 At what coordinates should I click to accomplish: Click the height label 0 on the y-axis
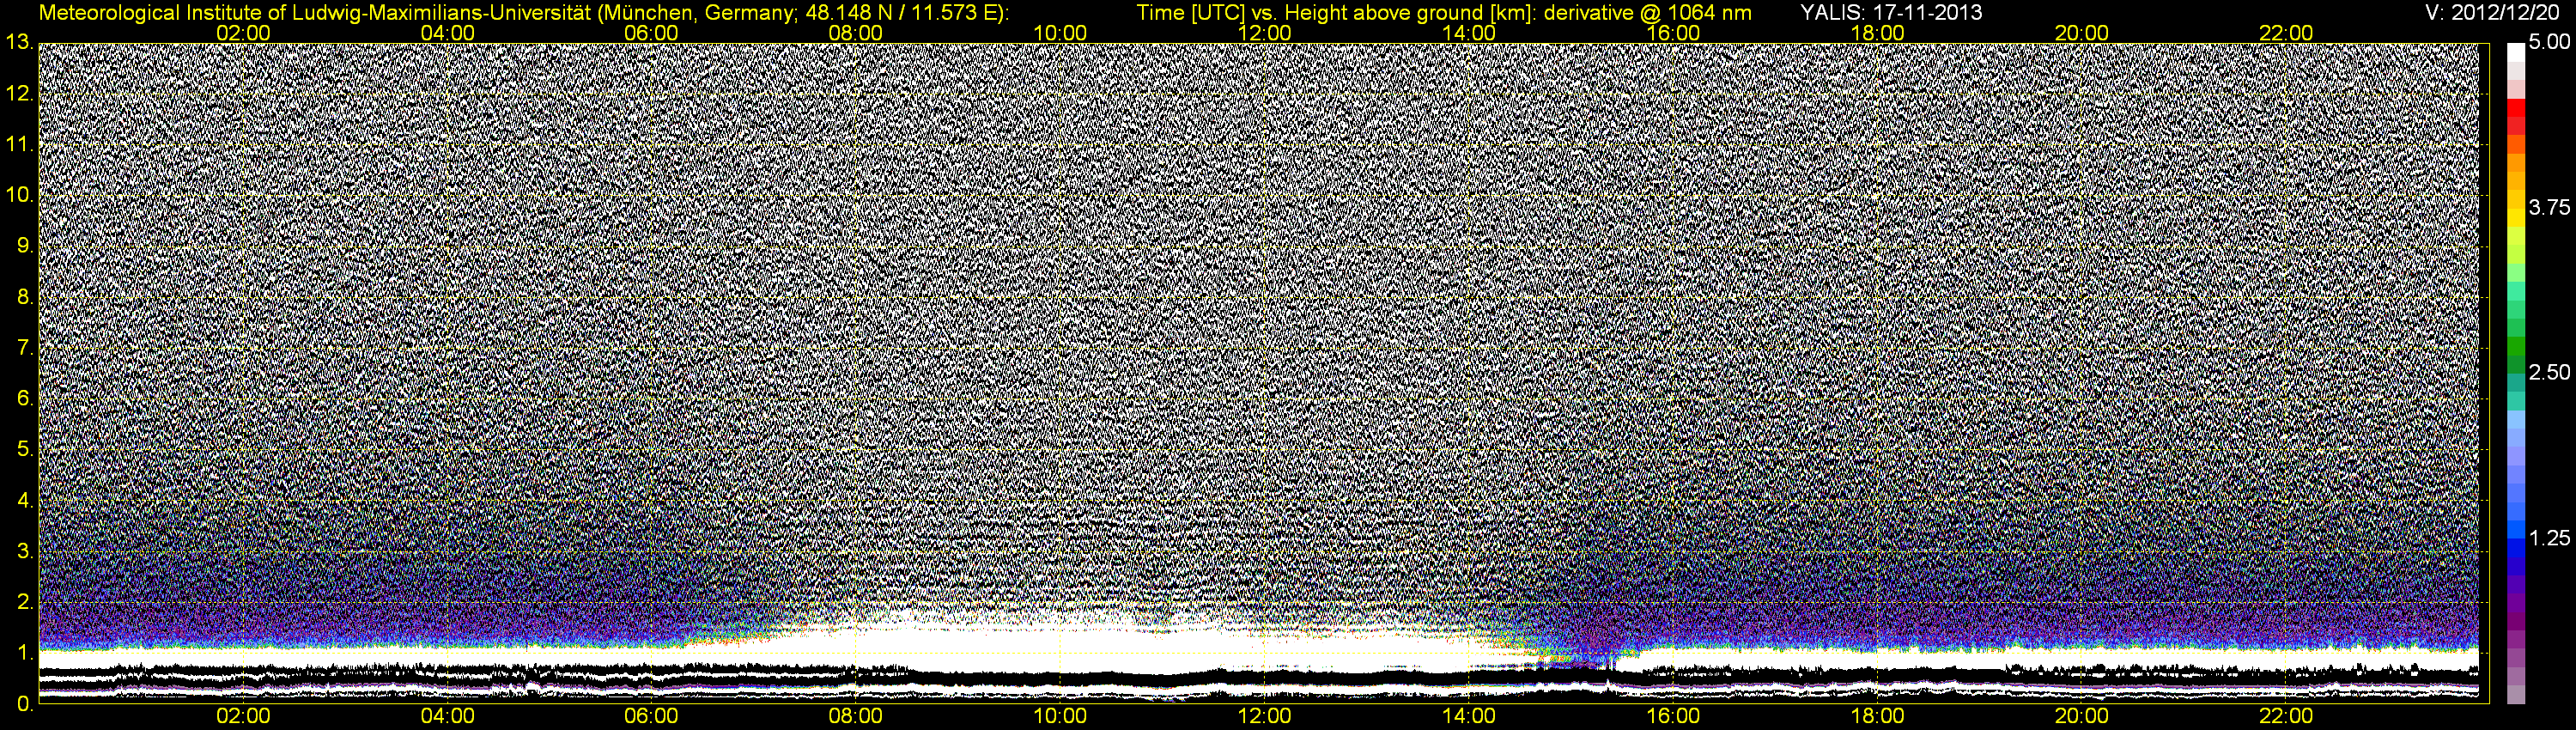[x=23, y=704]
